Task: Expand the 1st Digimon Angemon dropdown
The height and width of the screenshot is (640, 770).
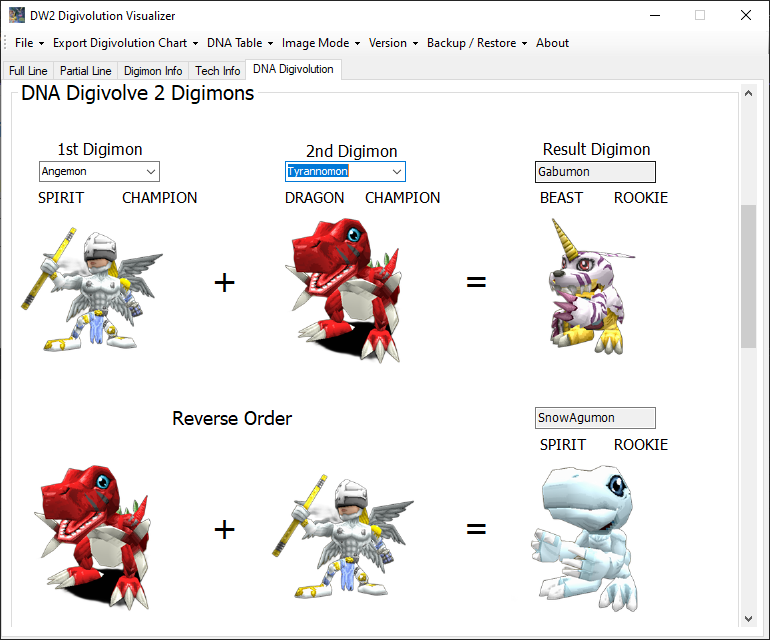Action: point(150,171)
